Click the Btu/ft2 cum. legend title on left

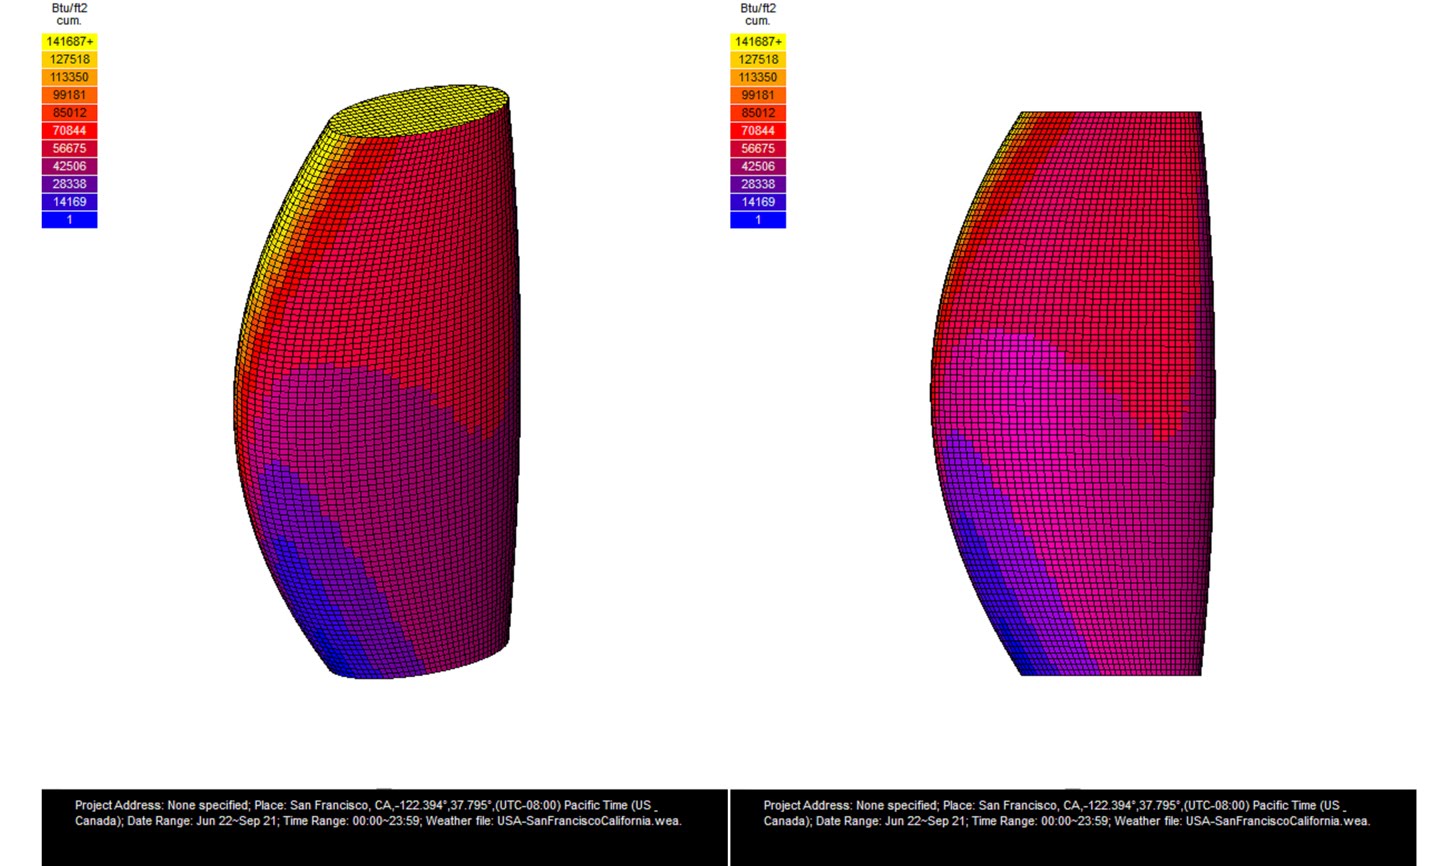[69, 14]
